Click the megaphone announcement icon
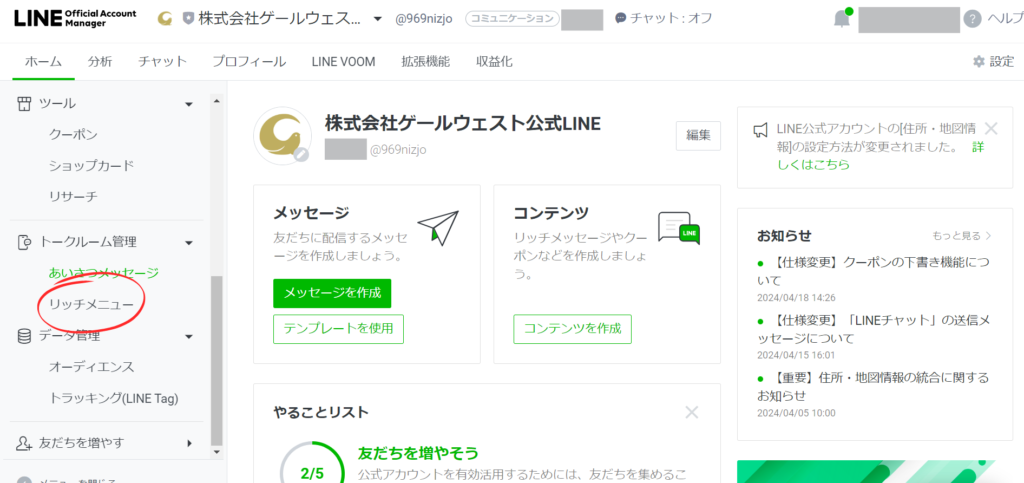 coord(761,130)
